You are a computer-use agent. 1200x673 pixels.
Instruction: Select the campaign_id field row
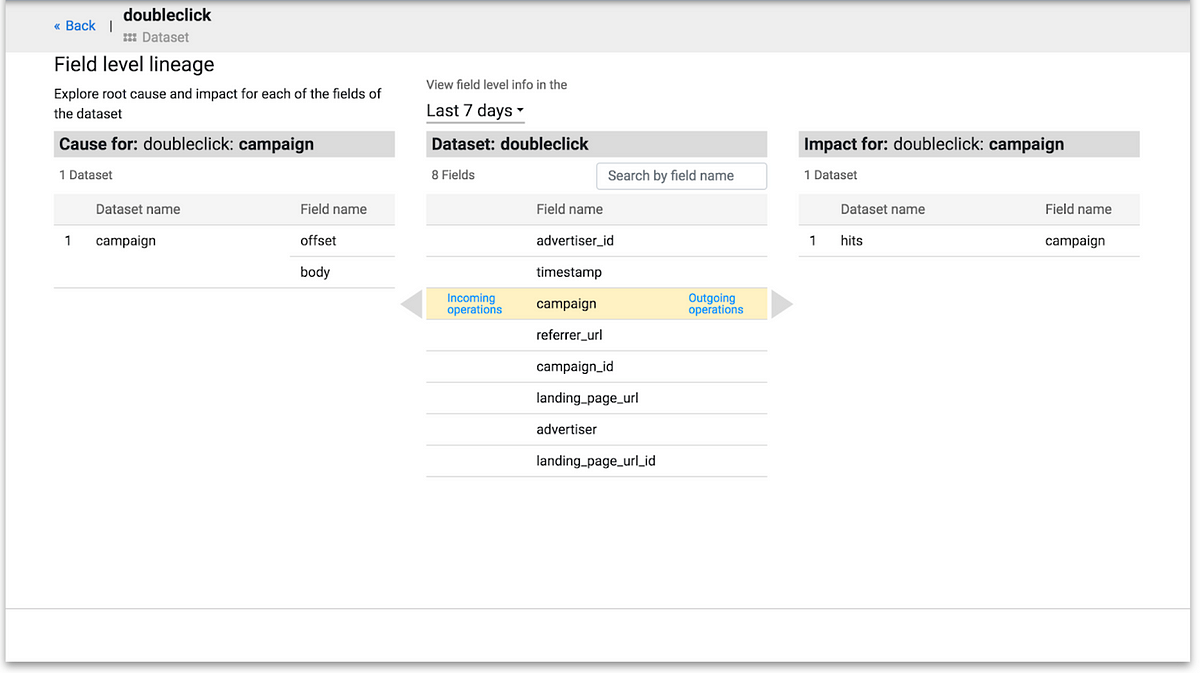pos(596,367)
